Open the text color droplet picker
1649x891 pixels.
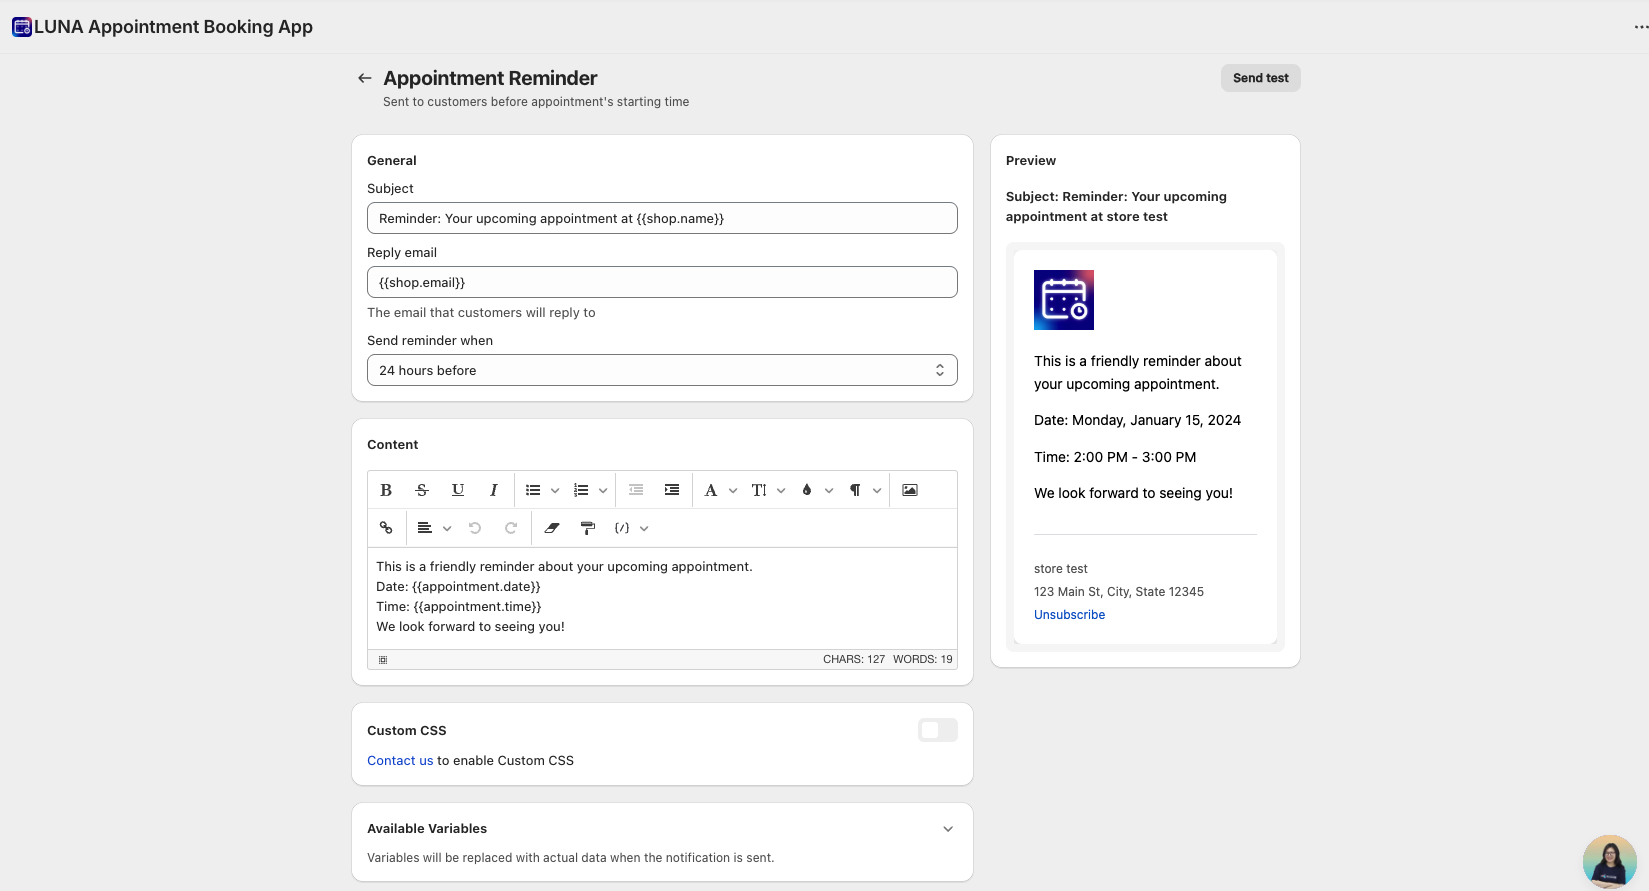(x=816, y=490)
